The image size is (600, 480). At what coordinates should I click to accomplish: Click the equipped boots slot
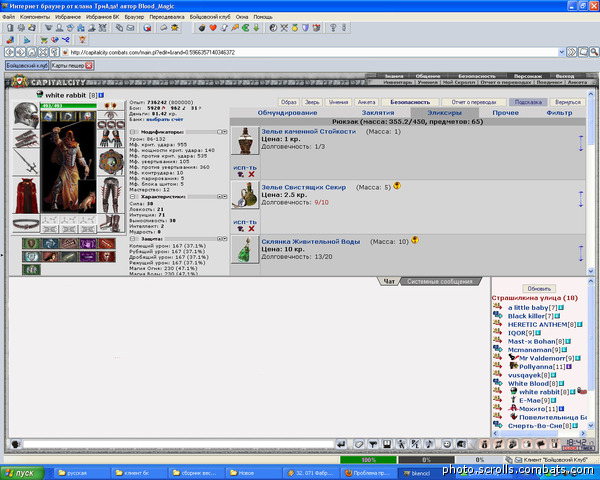111,224
